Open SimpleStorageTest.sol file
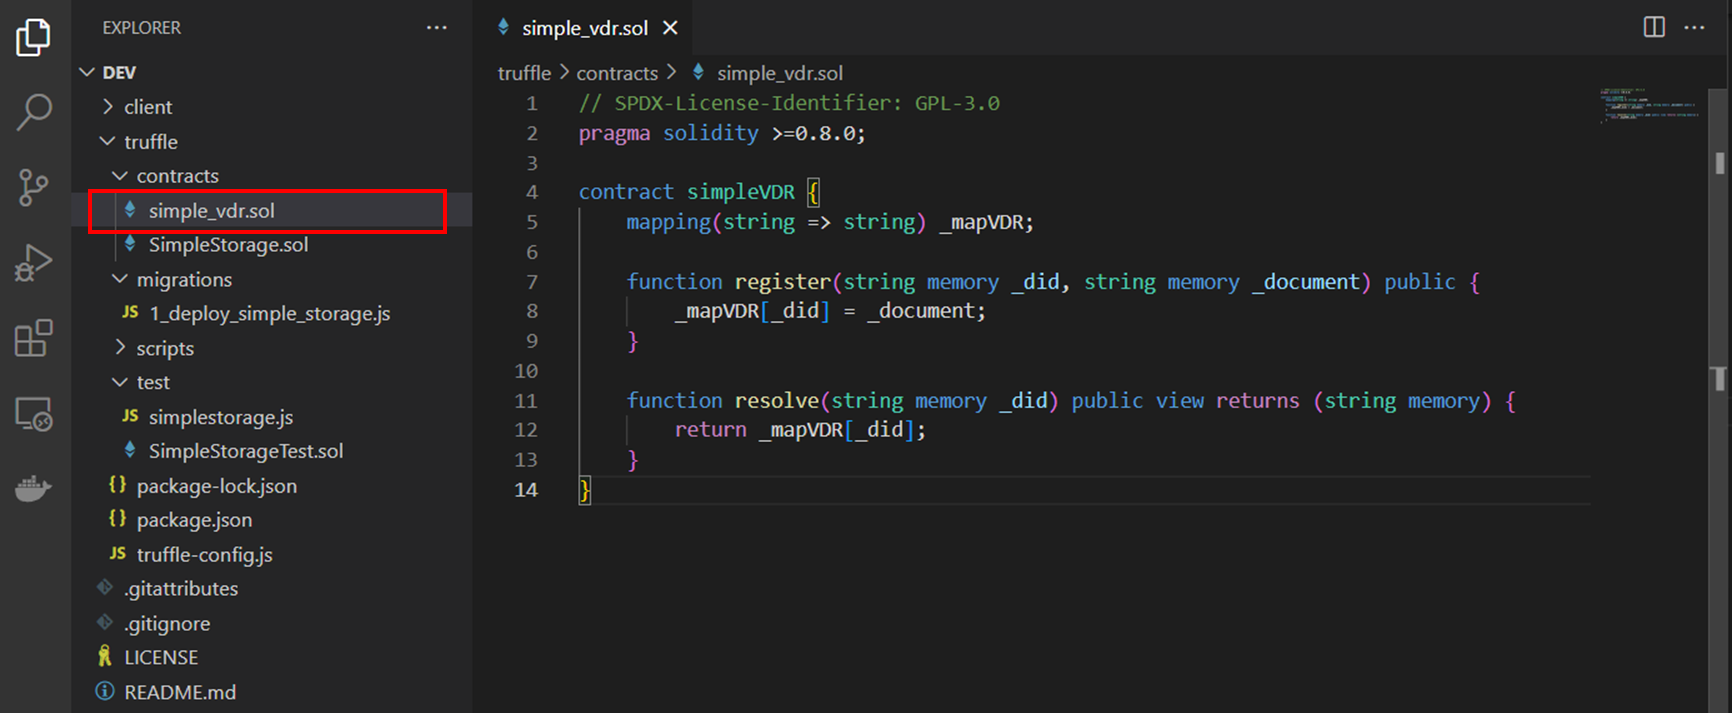The image size is (1732, 713). coord(272,451)
